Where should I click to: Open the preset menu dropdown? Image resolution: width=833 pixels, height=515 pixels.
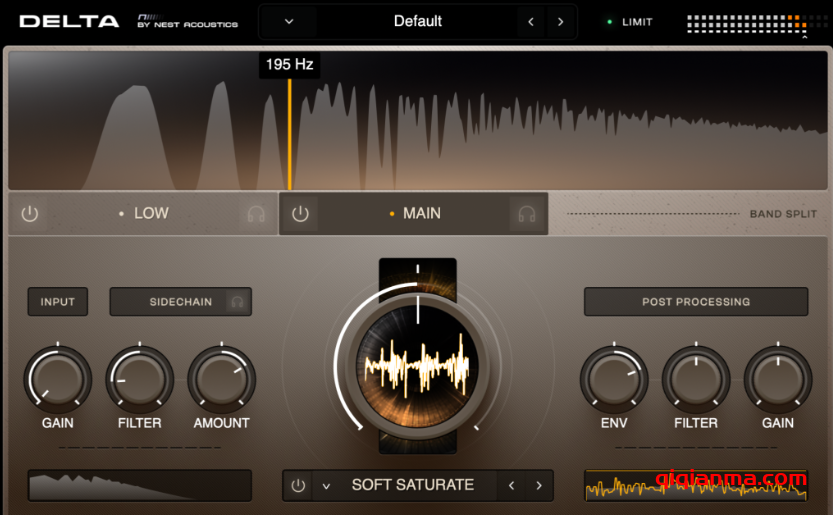289,22
